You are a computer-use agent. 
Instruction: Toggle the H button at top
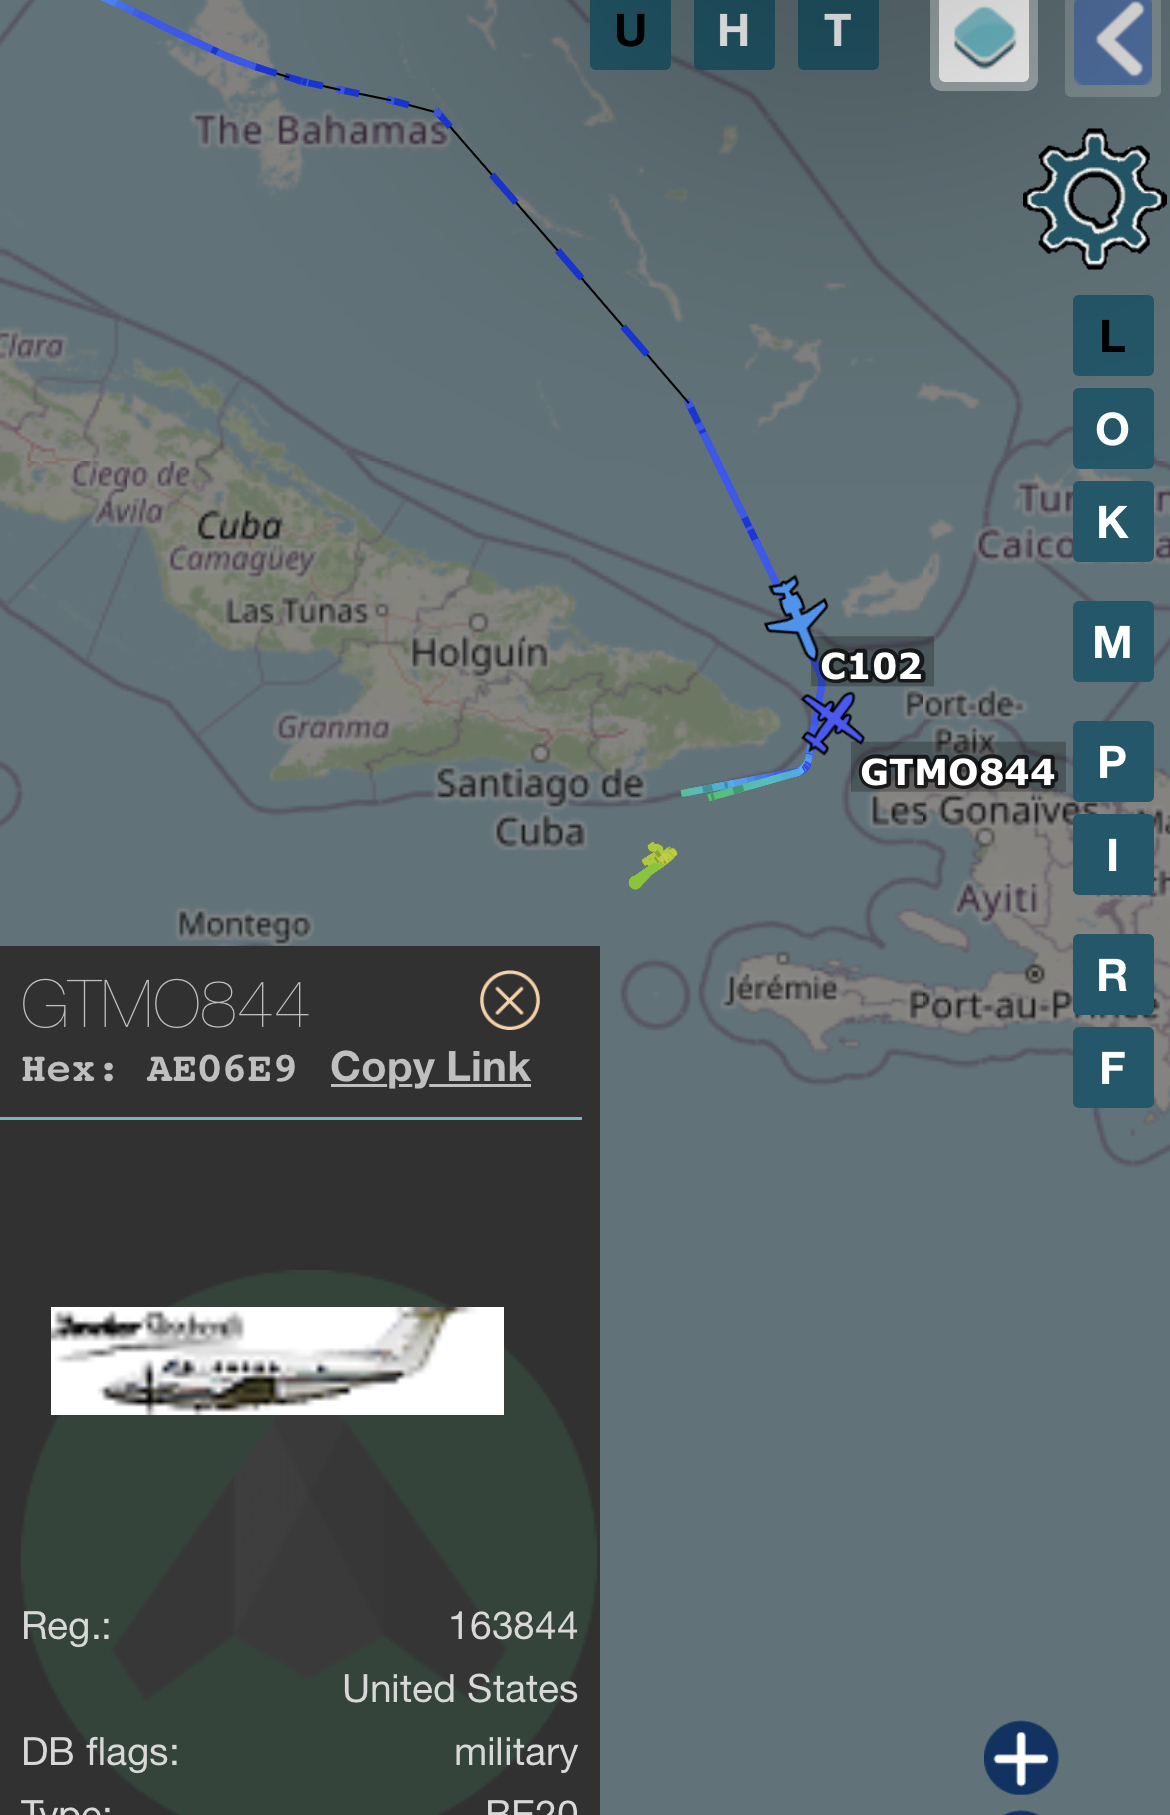point(734,33)
